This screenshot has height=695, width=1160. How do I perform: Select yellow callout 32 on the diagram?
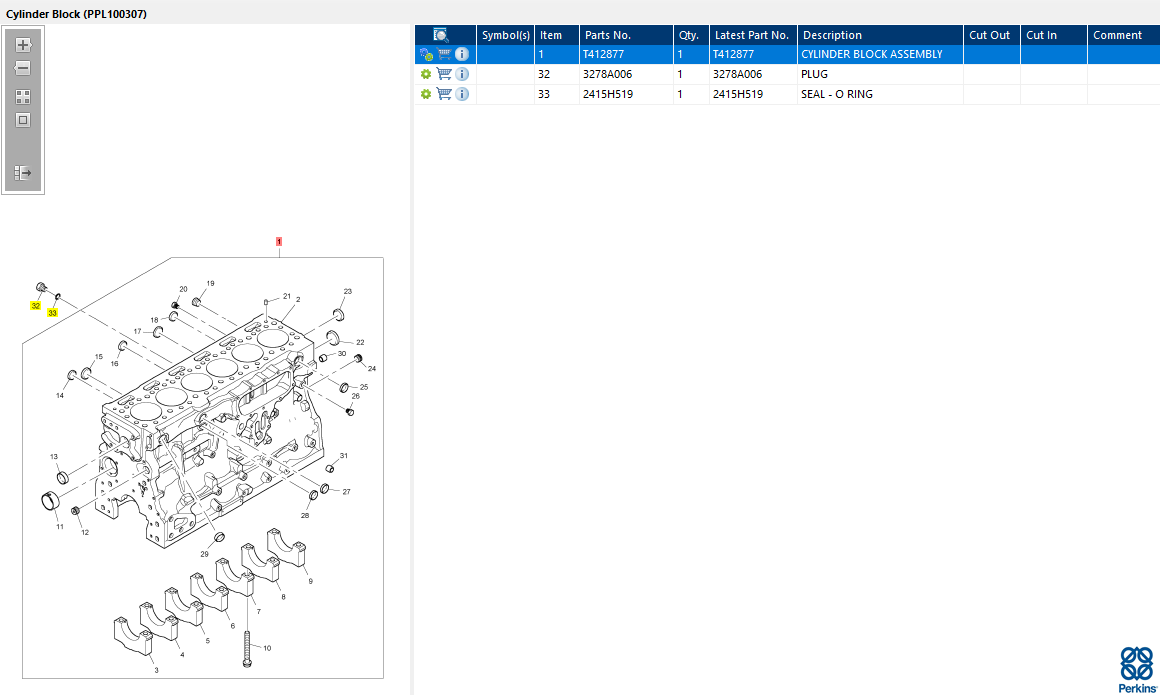point(36,306)
